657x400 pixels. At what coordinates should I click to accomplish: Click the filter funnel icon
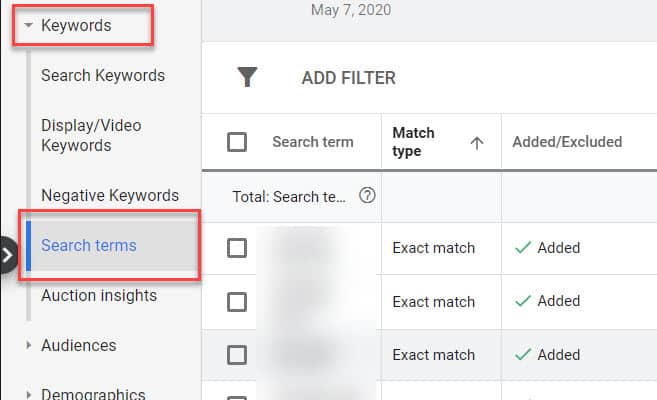(247, 77)
